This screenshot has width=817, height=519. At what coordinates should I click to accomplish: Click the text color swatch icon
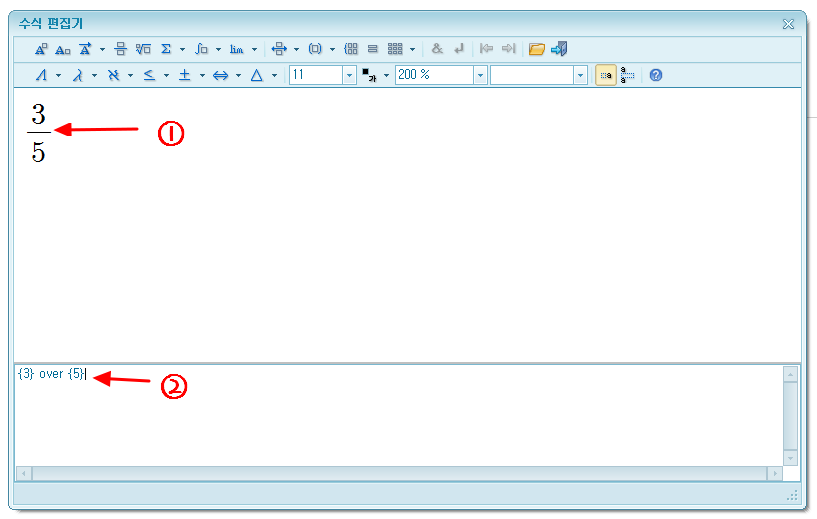tap(369, 76)
